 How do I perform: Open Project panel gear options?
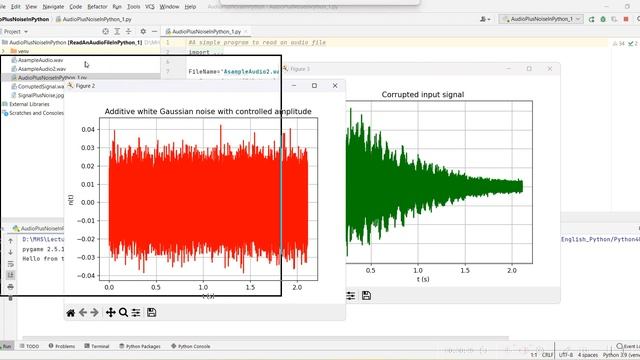click(143, 31)
